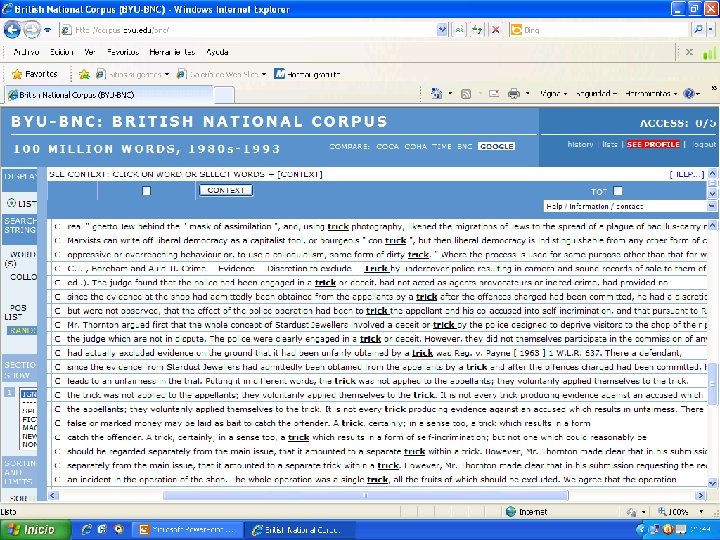Open the Herramientas menu in menu bar
This screenshot has height=540, width=720.
[x=172, y=52]
